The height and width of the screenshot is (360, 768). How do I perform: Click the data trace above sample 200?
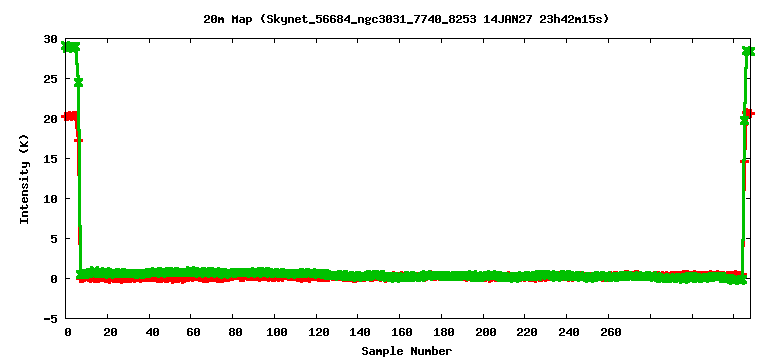coord(483,276)
